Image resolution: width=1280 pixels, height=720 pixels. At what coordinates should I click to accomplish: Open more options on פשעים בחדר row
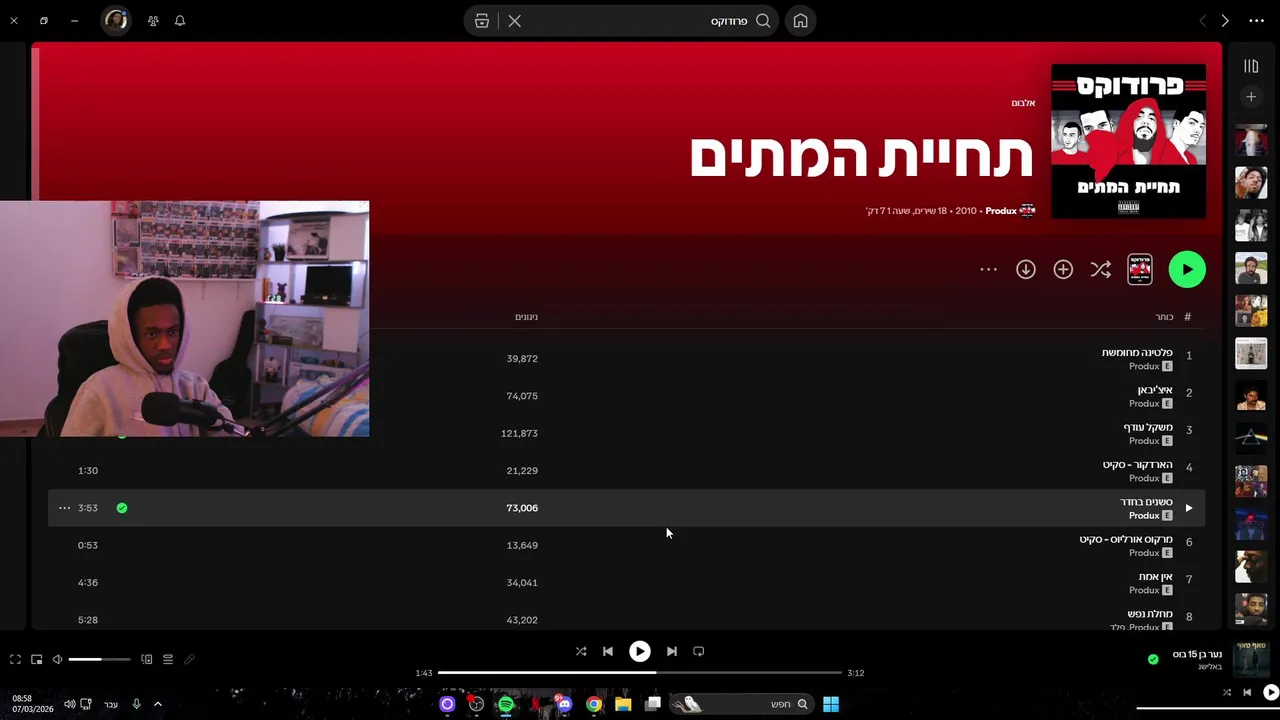point(64,508)
